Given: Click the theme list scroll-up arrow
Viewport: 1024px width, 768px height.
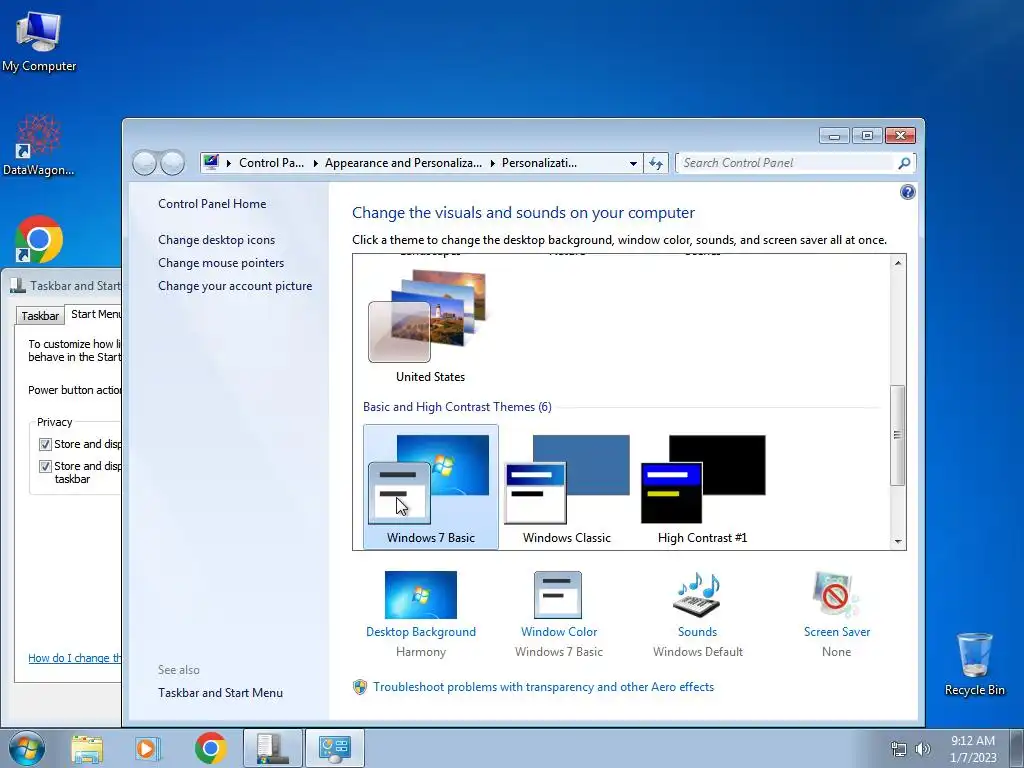Looking at the screenshot, I should click(898, 263).
